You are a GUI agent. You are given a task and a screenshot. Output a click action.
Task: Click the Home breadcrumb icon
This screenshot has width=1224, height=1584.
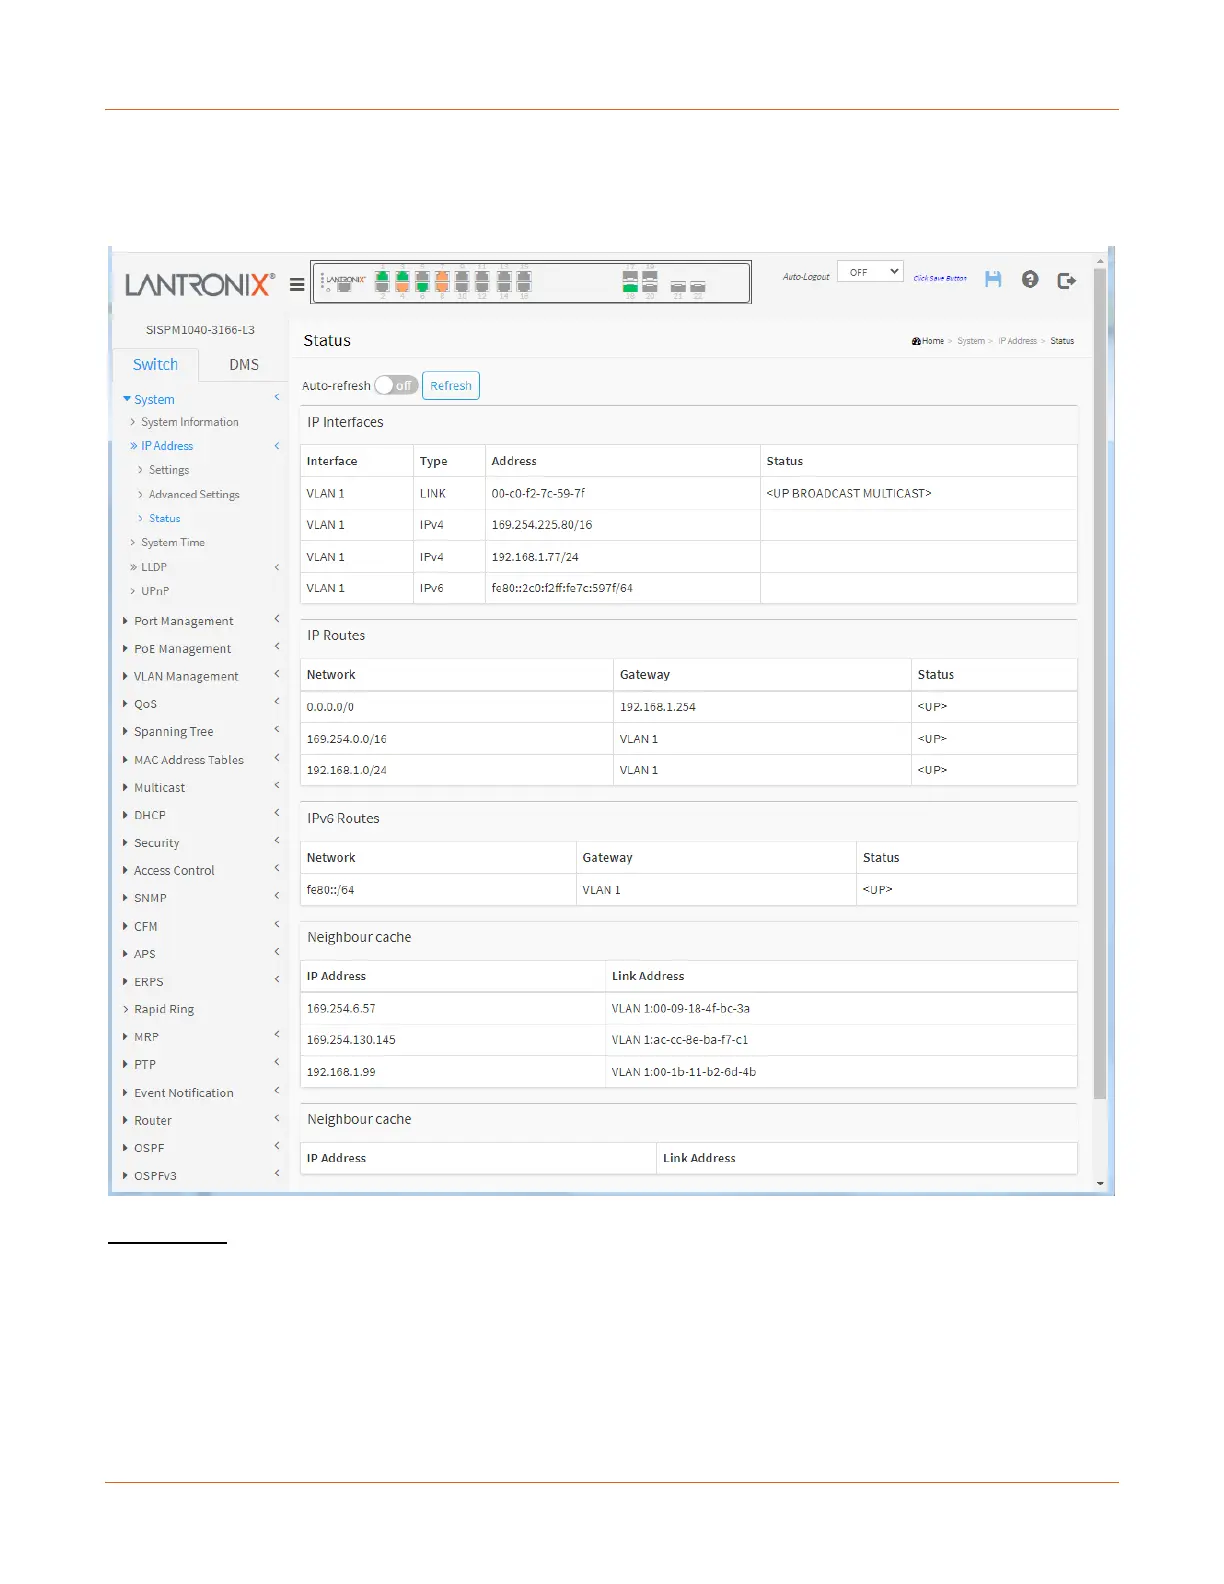(x=916, y=341)
